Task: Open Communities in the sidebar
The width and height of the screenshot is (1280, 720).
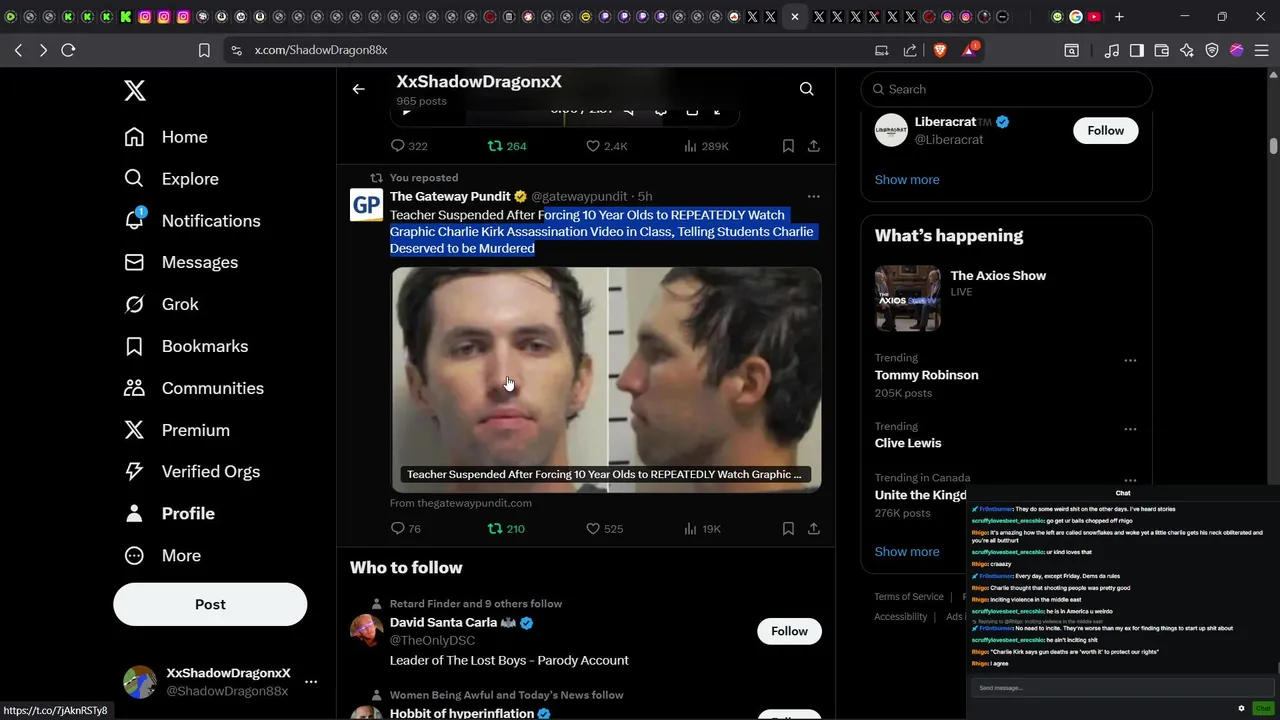Action: point(194,388)
